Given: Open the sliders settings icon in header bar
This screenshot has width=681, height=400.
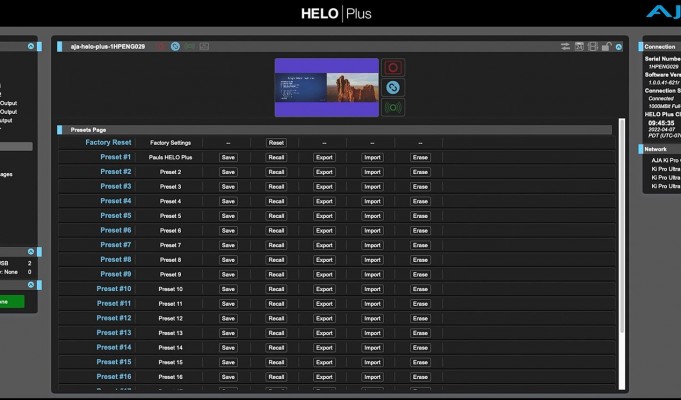Looking at the screenshot, I should (x=565, y=46).
